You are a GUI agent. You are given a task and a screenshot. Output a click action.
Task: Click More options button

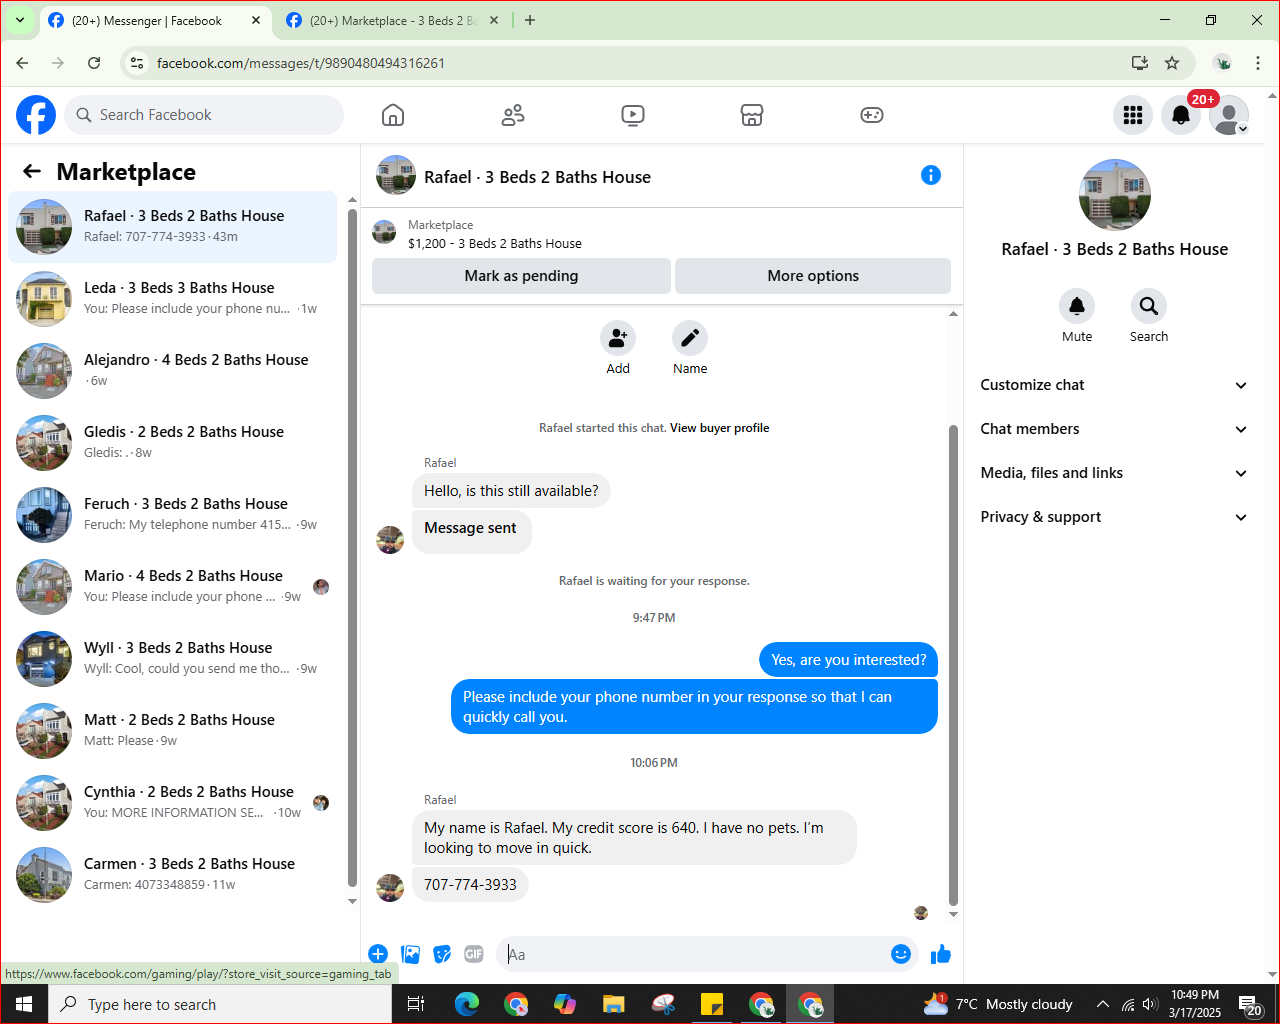click(813, 276)
